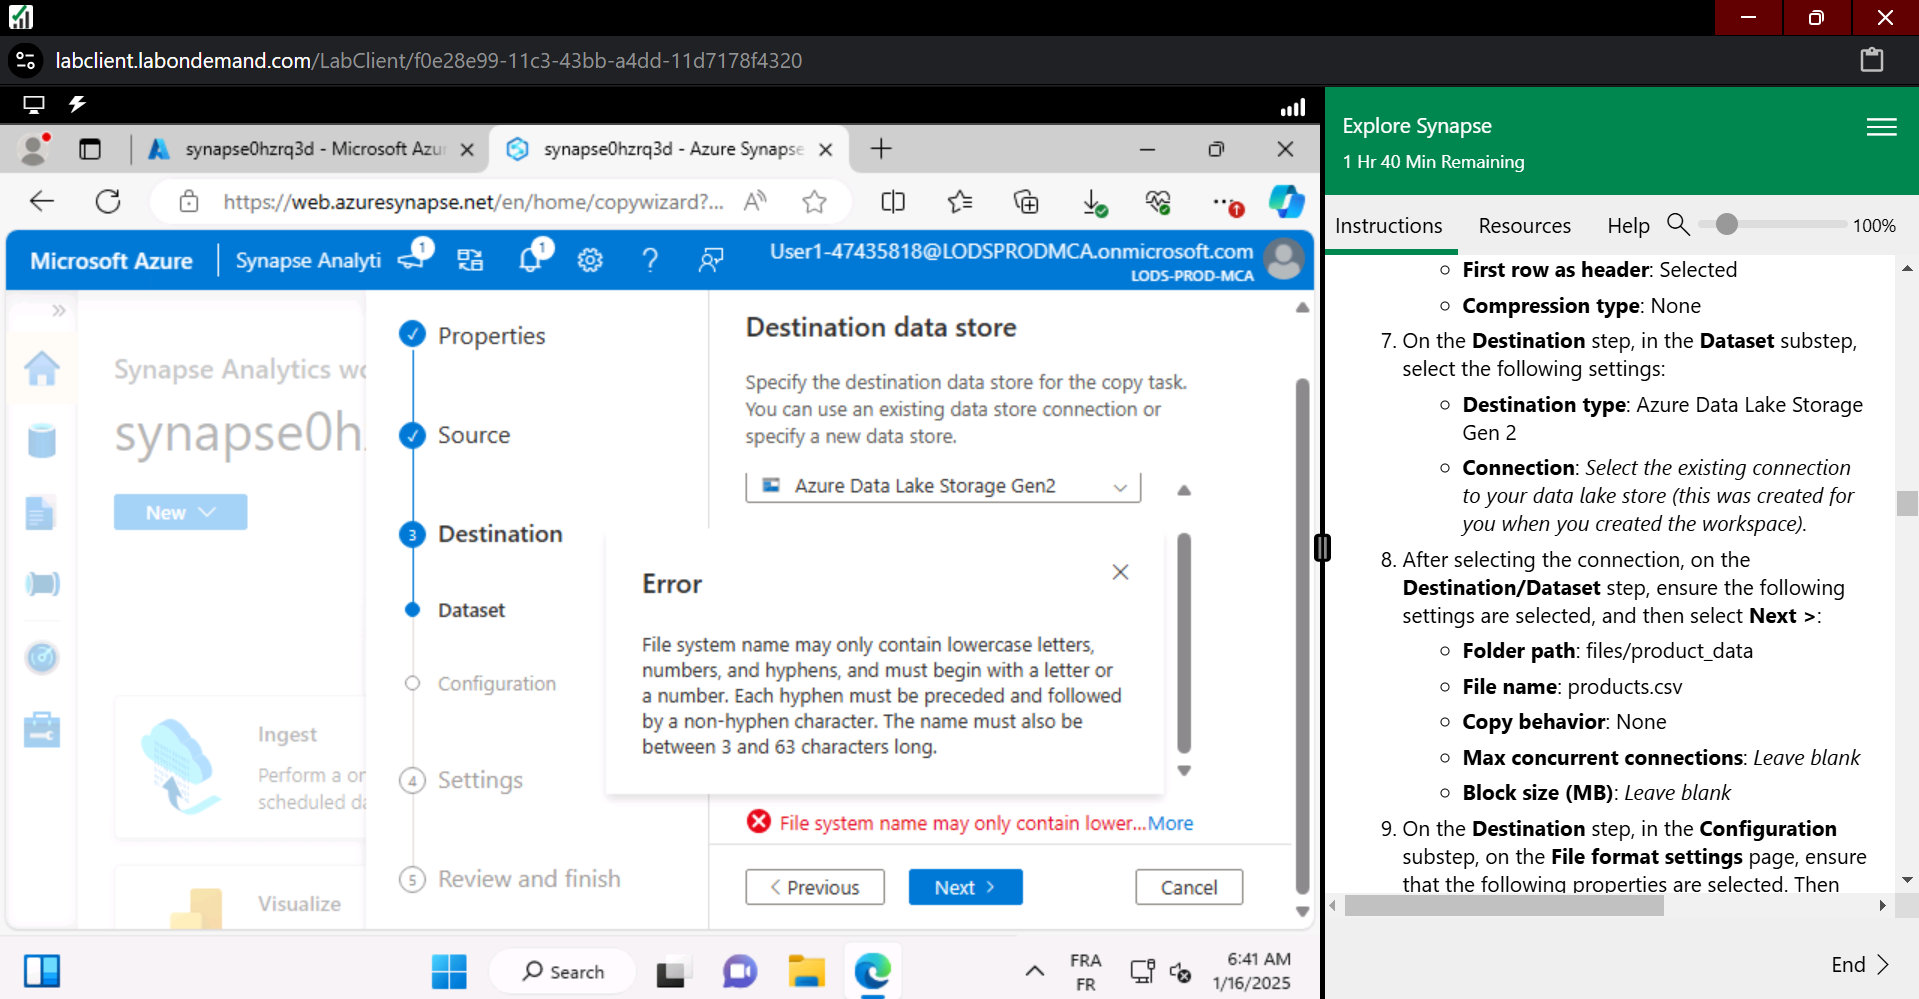The height and width of the screenshot is (999, 1919).
Task: Toggle Edge split screen icon
Action: tap(893, 202)
